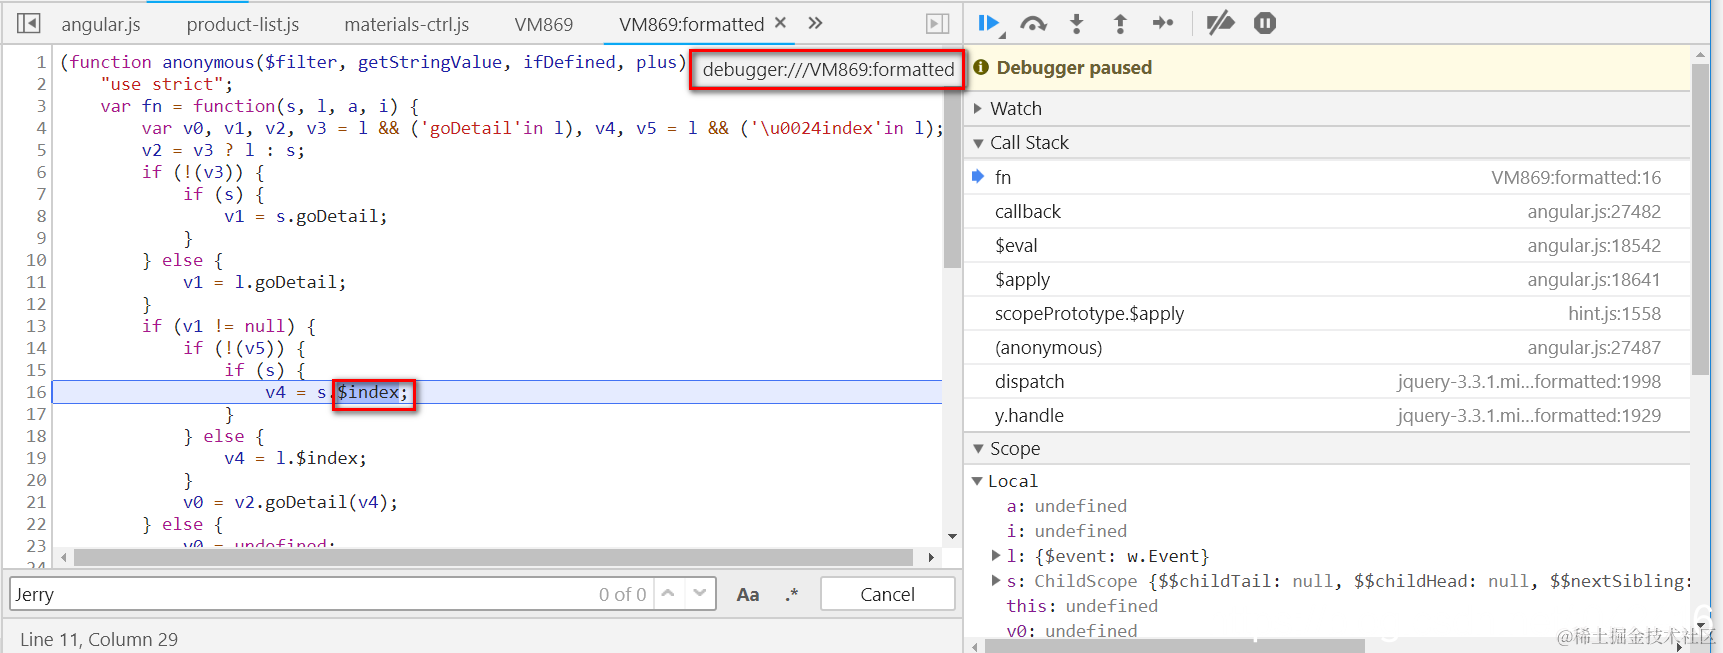
Task: Switch to materials-ctrl.js tab
Action: coord(407,24)
